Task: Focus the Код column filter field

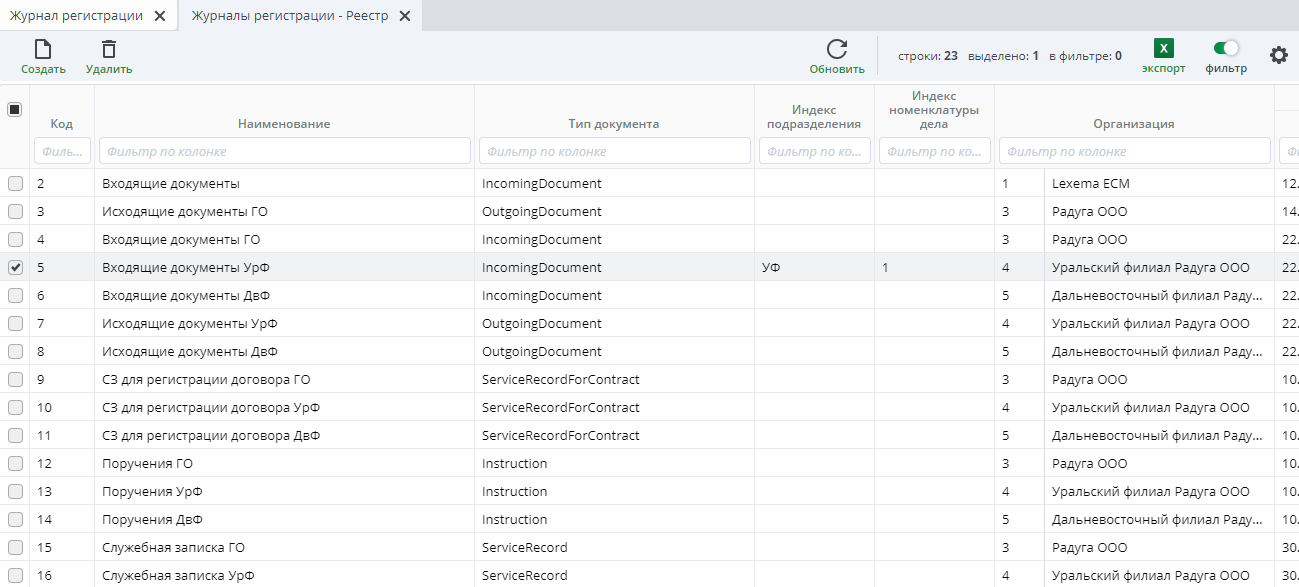Action: coord(62,151)
